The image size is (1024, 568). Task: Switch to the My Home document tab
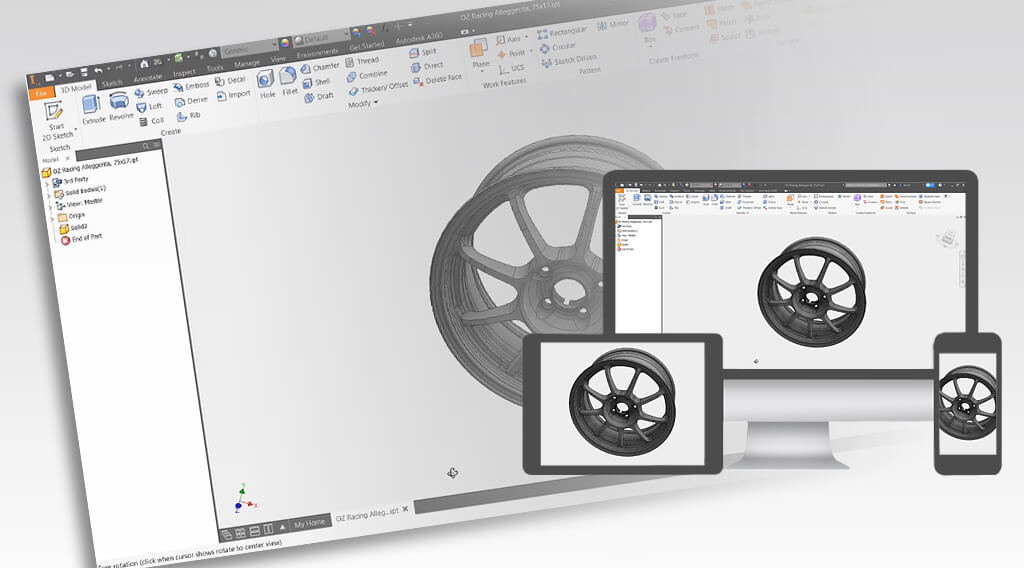(x=309, y=524)
